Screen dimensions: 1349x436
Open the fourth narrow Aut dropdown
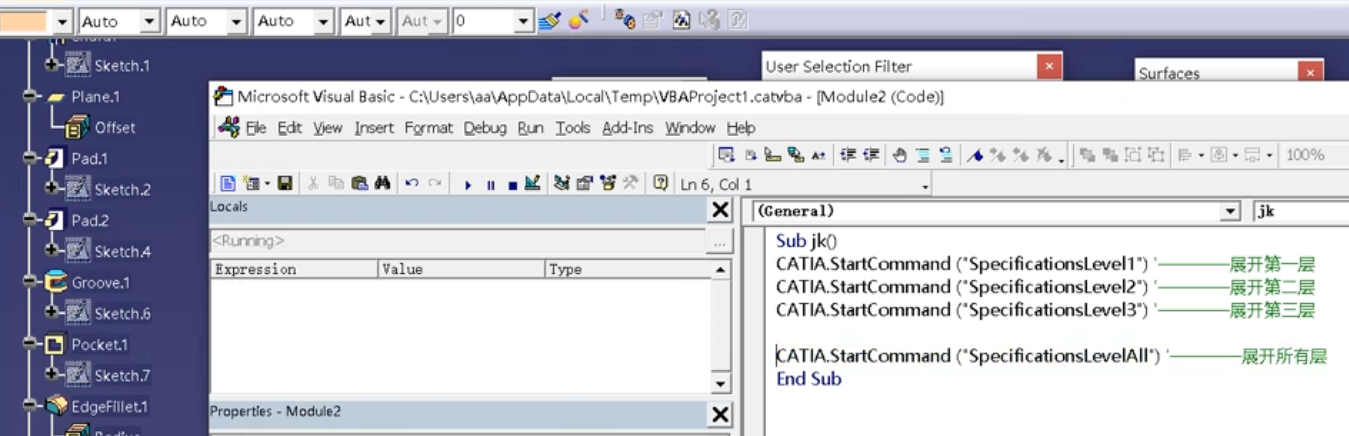[x=381, y=21]
